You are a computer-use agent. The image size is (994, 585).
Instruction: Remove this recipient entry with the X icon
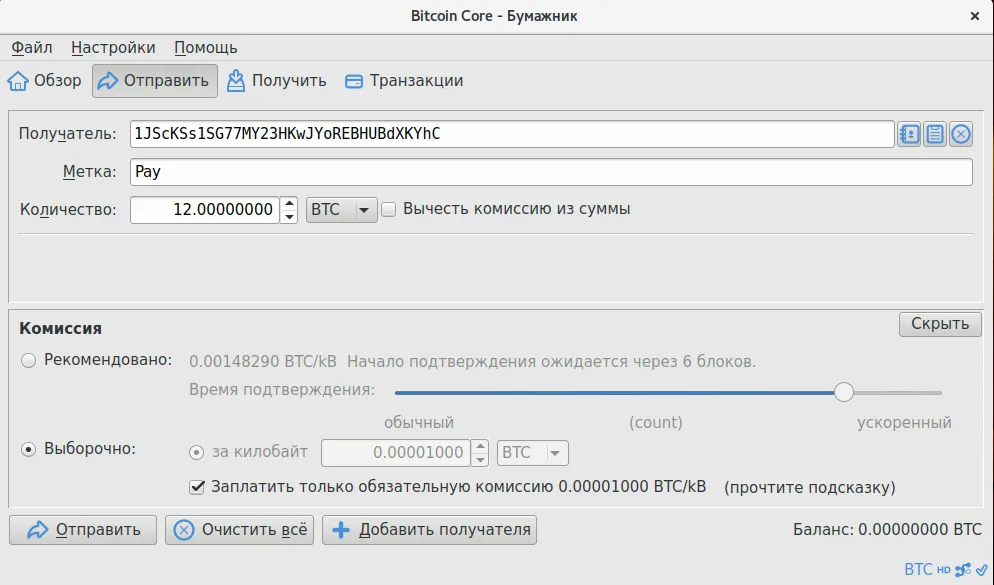click(x=961, y=134)
